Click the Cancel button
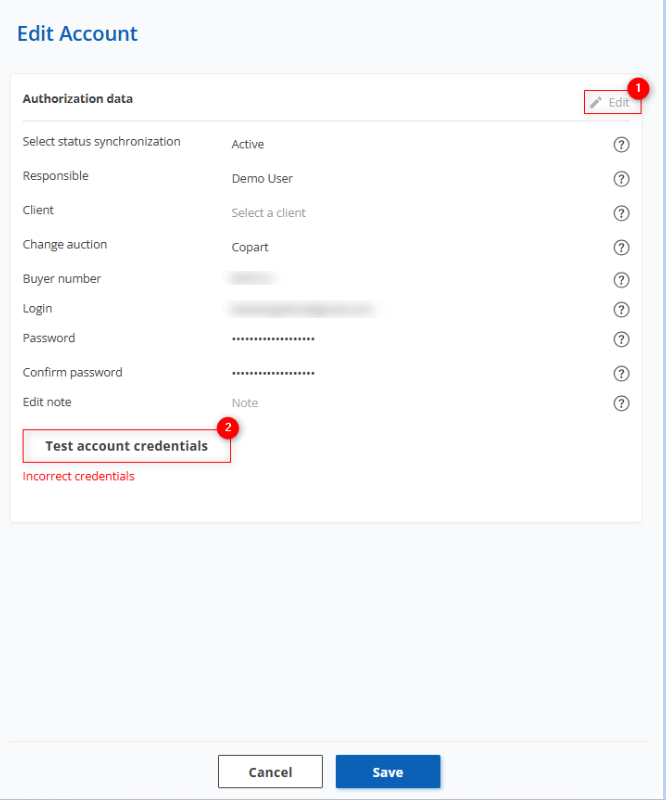The width and height of the screenshot is (666, 800). coord(270,772)
